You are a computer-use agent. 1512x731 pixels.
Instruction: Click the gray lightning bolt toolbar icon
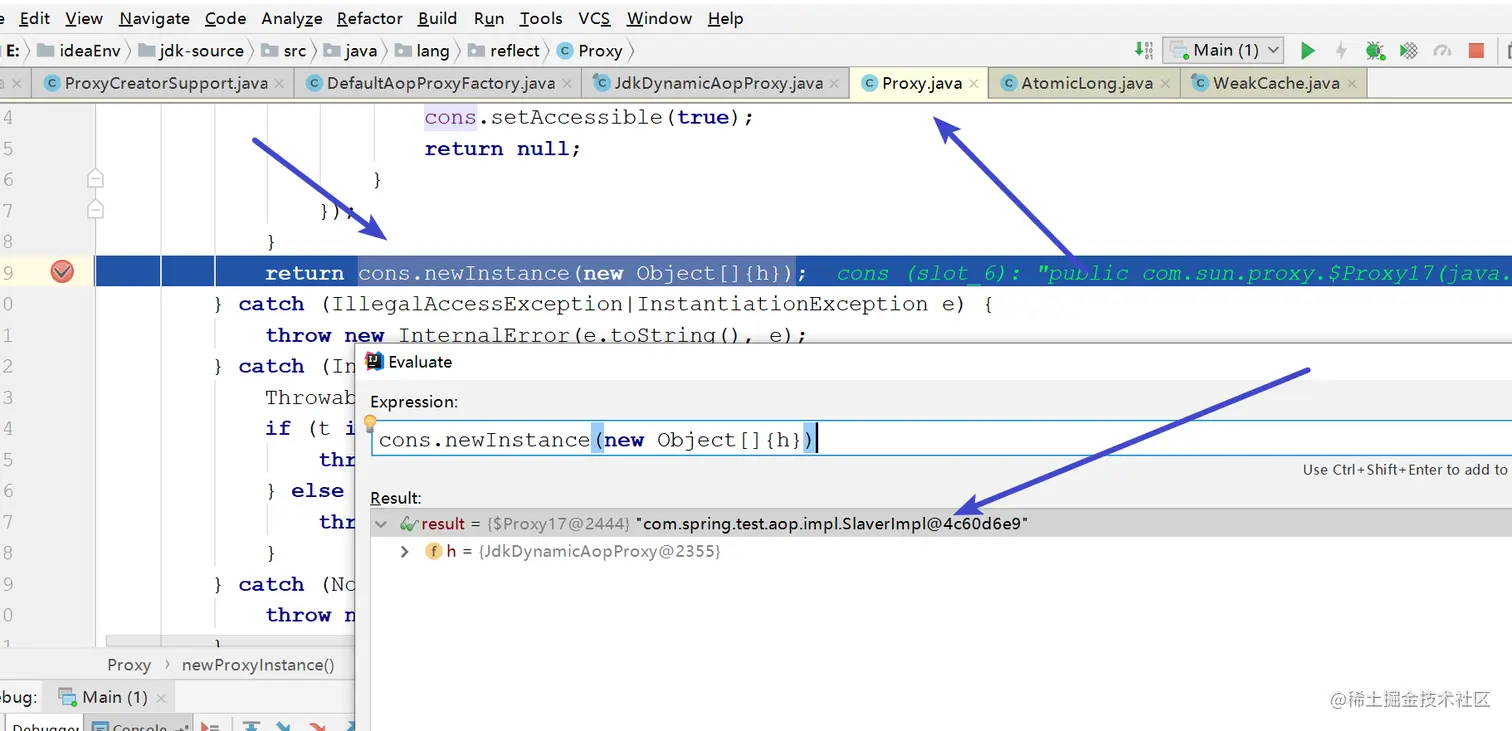coord(1341,50)
